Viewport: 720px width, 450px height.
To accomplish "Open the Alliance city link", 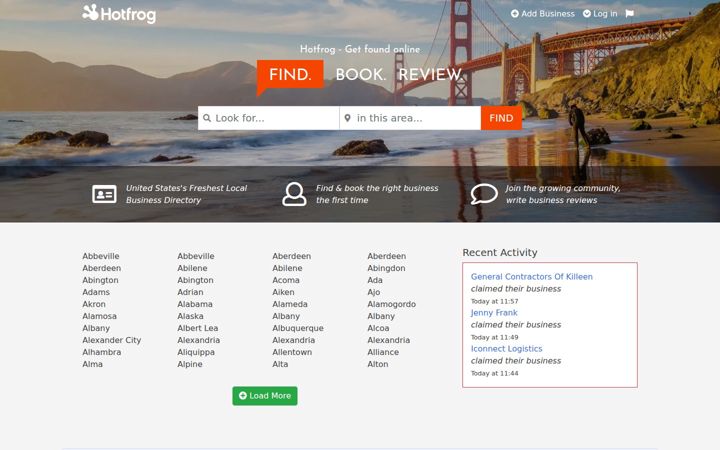I will [x=383, y=352].
